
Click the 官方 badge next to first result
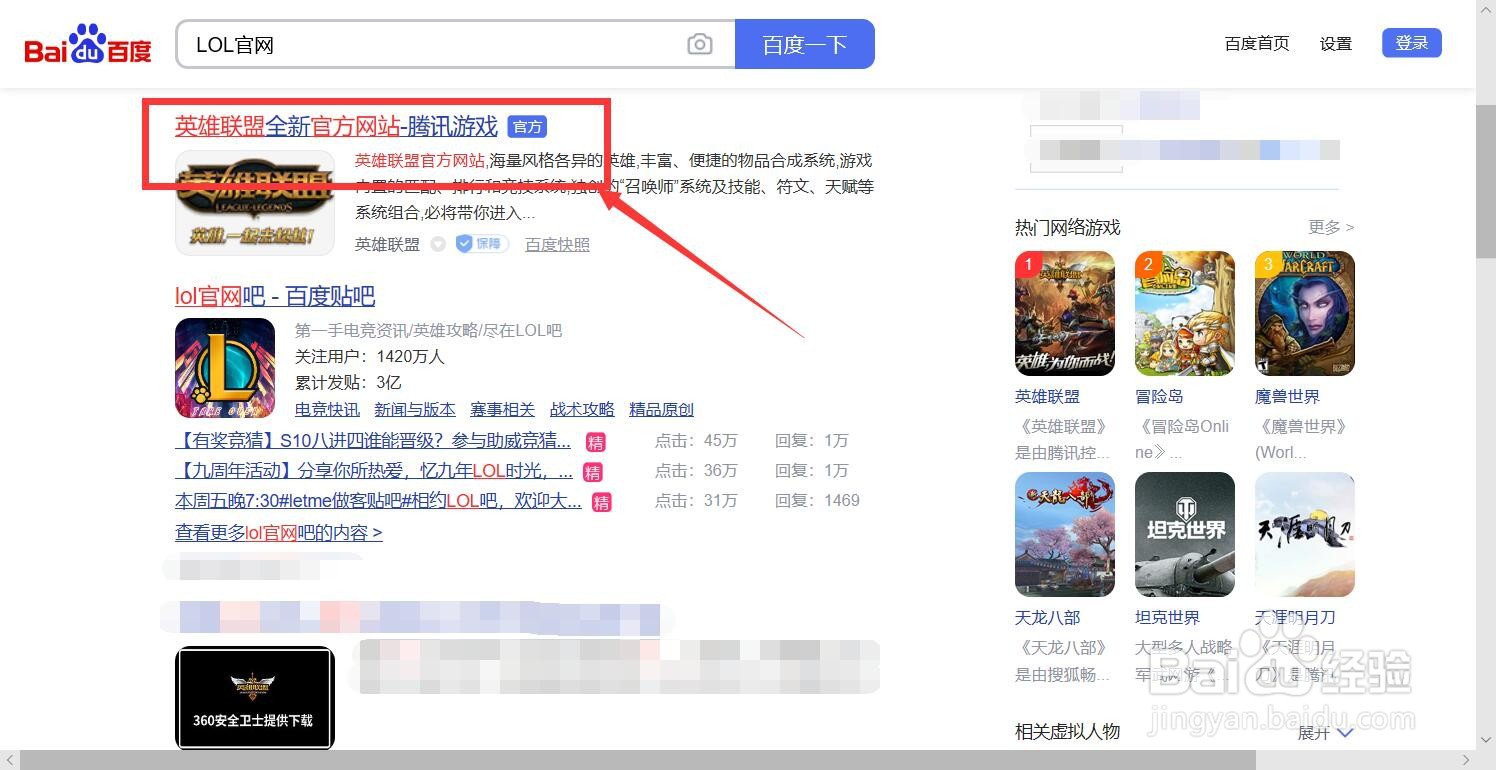527,127
